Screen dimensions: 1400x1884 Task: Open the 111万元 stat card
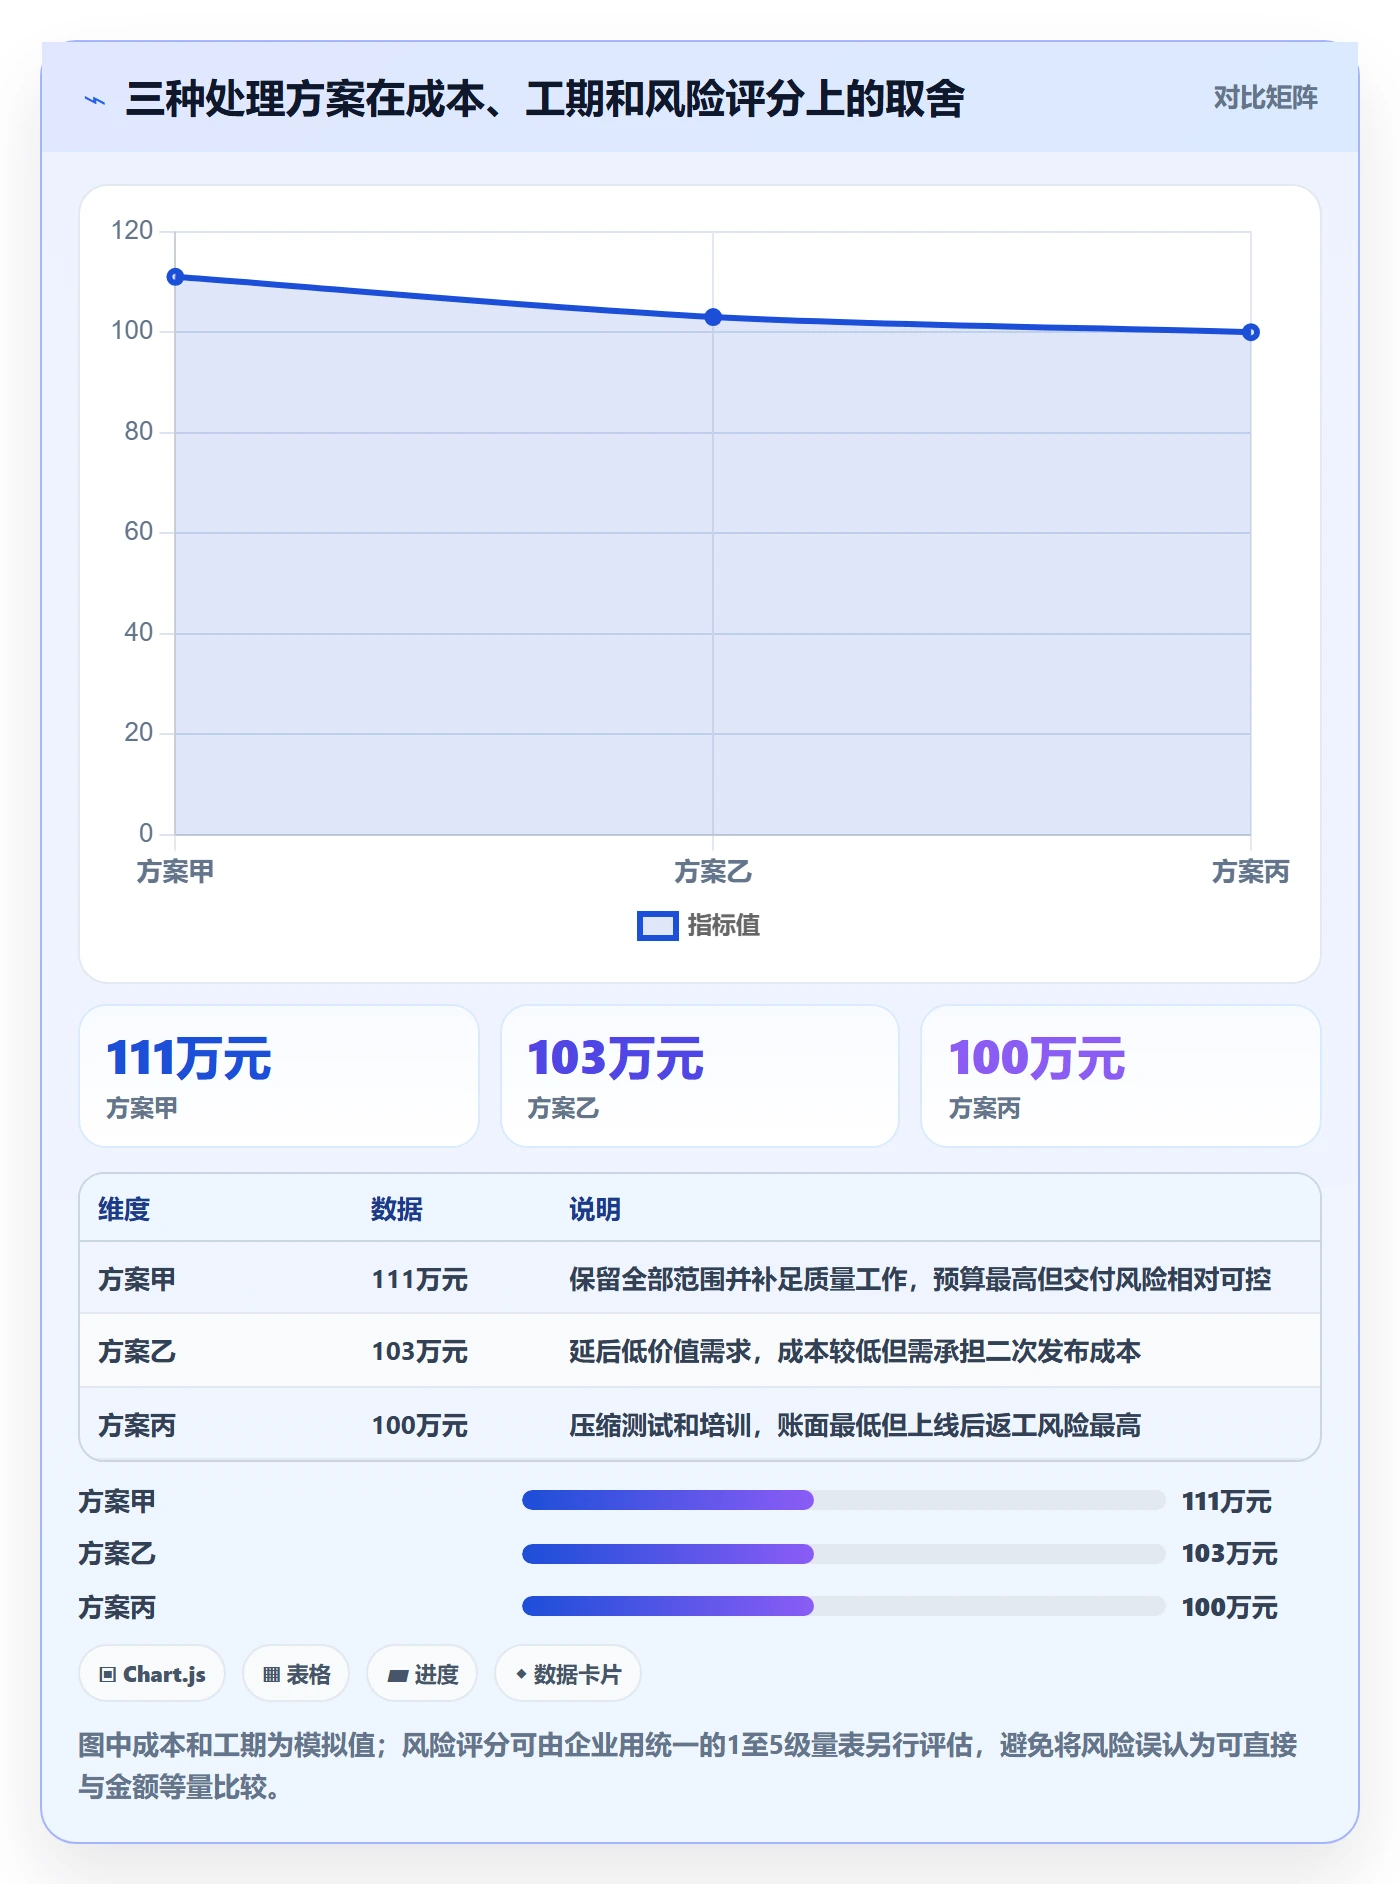coord(279,1076)
